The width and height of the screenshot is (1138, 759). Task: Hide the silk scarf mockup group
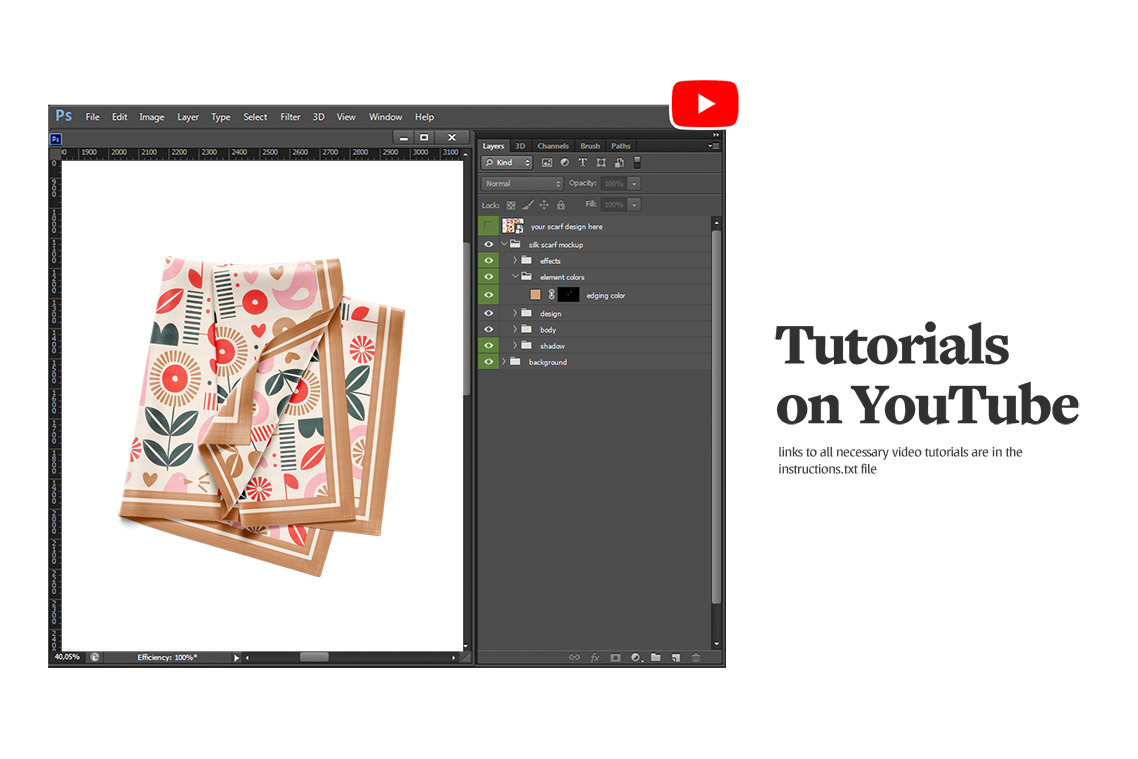tap(488, 244)
